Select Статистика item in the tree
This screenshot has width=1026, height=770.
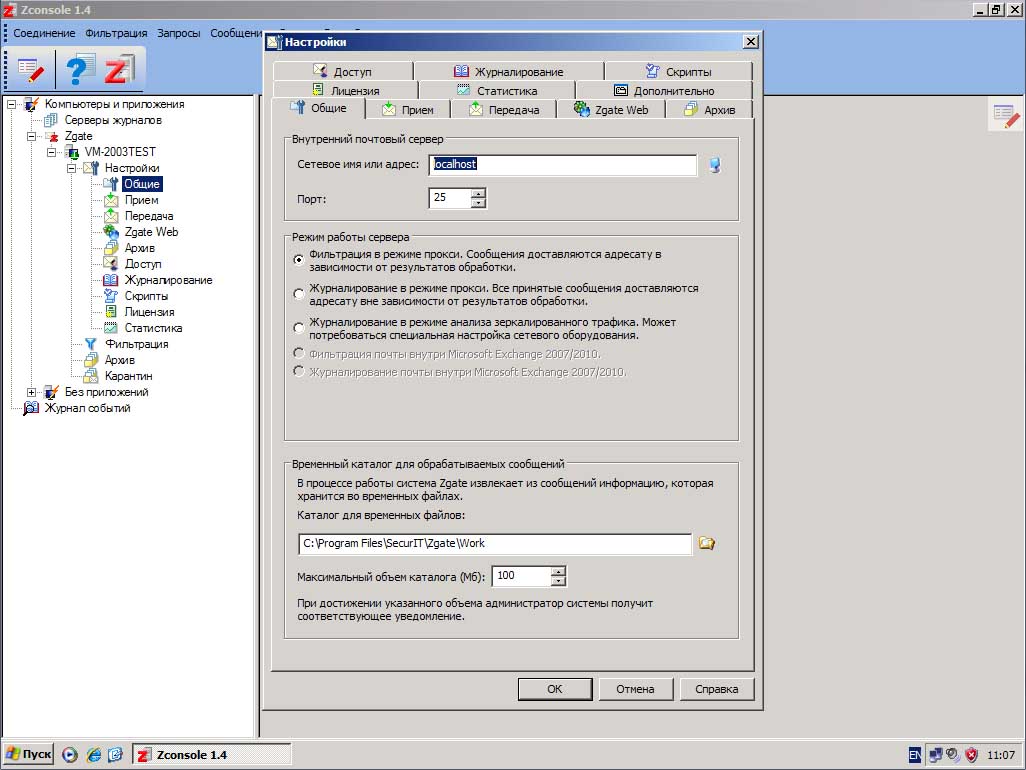tap(153, 328)
